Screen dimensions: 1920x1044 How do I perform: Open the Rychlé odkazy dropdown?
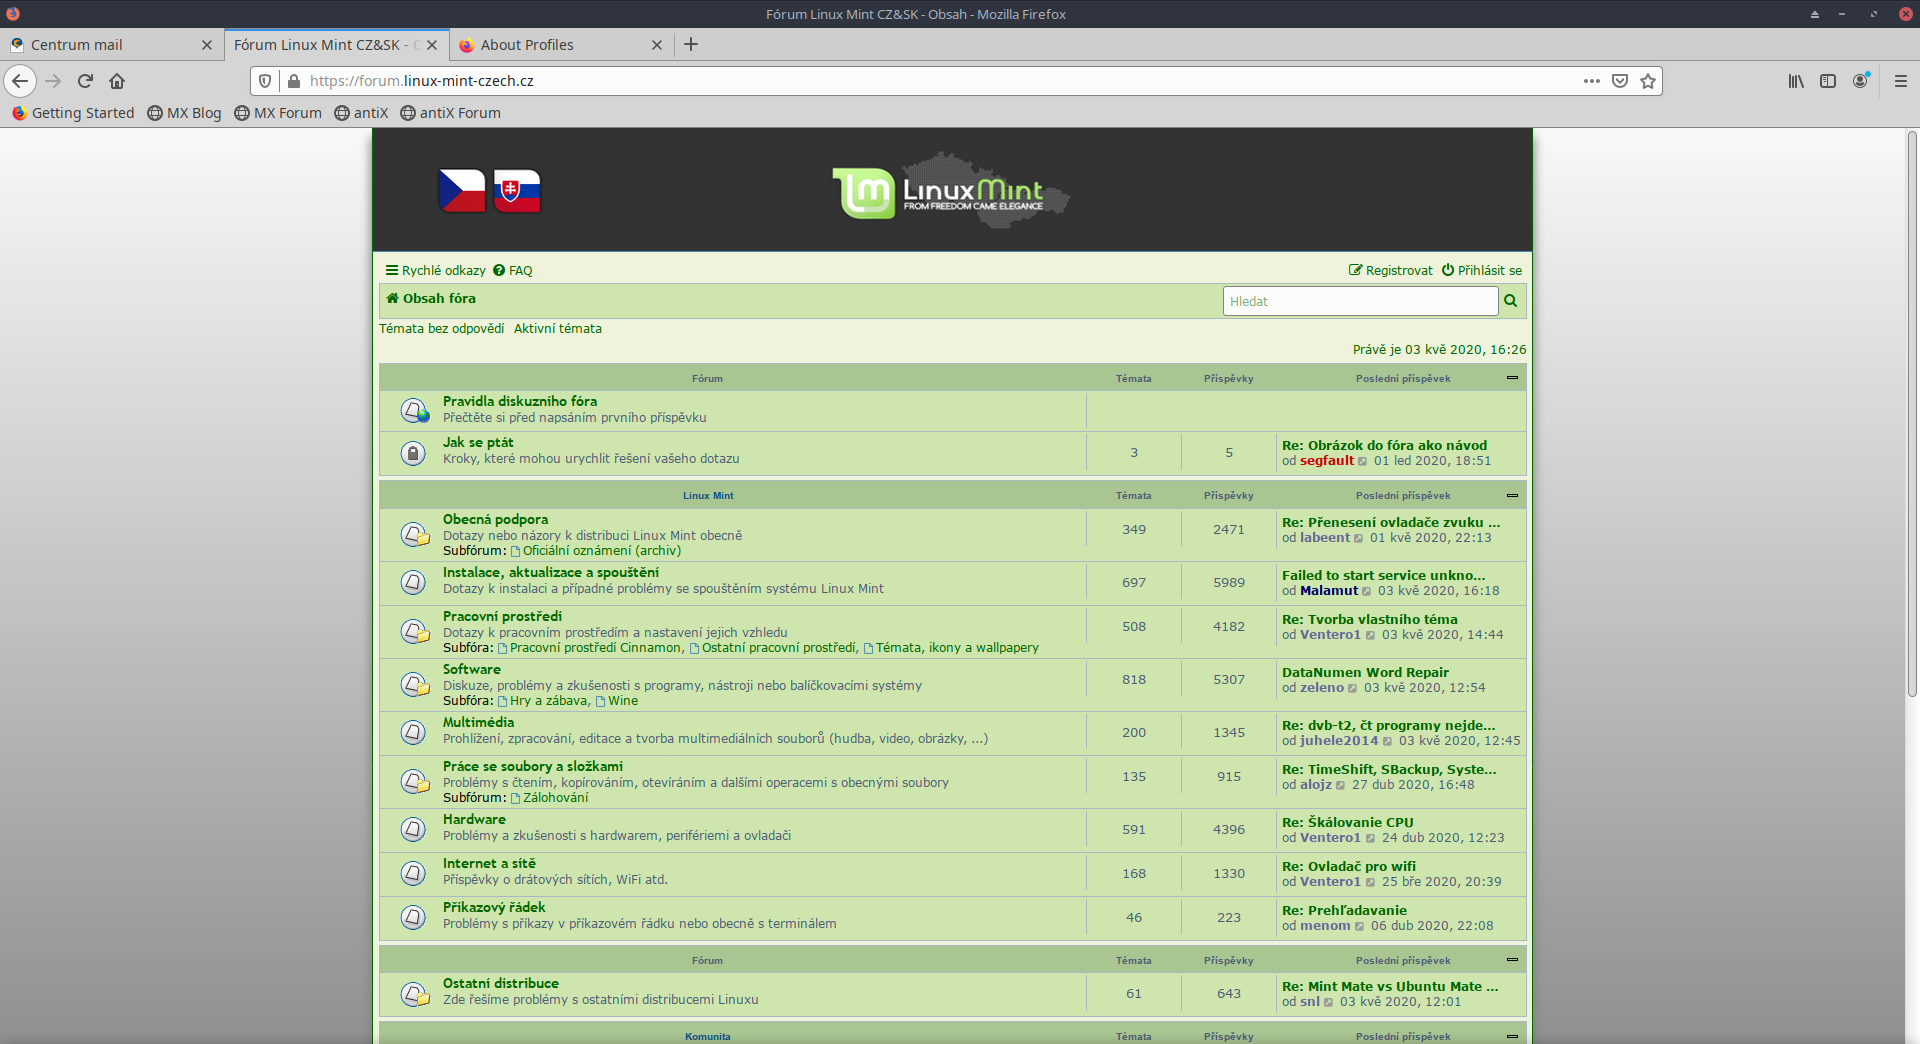(x=436, y=271)
